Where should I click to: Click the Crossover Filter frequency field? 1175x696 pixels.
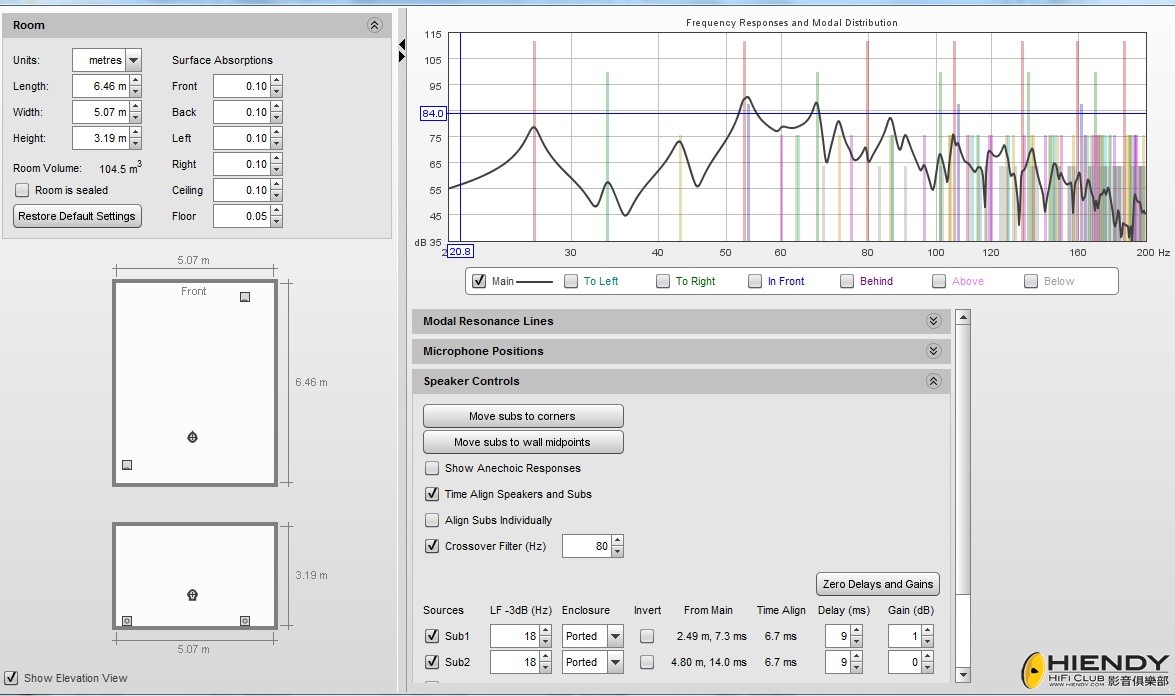tap(586, 546)
